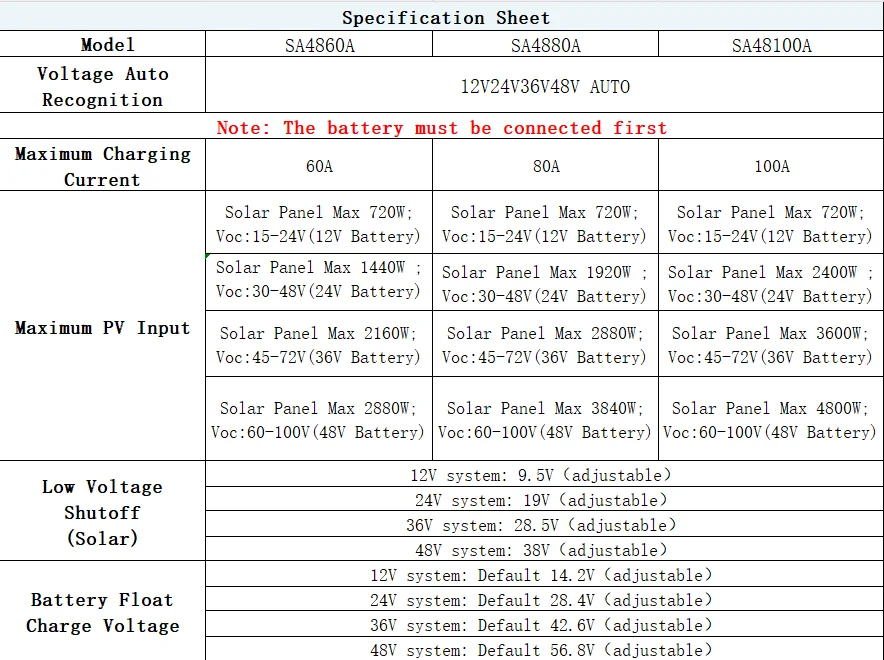Select the 'Solar Panel Max 2160W' cell
This screenshot has width=884, height=660.
point(319,343)
